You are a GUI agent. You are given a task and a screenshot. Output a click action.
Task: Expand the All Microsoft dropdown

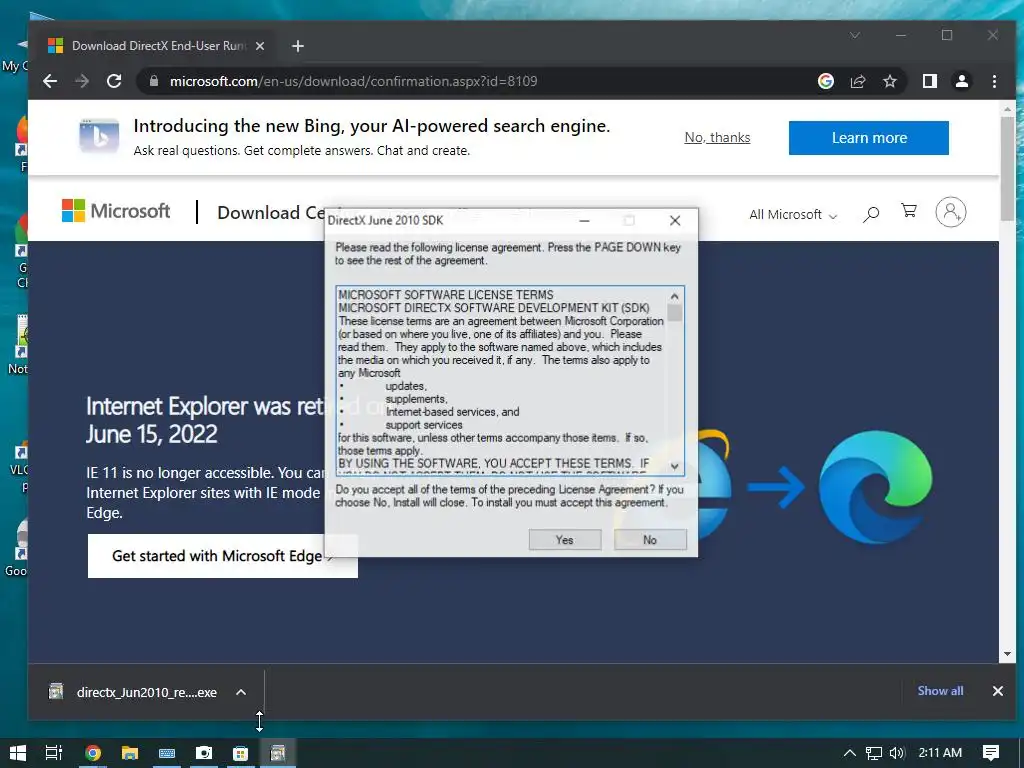pyautogui.click(x=793, y=214)
